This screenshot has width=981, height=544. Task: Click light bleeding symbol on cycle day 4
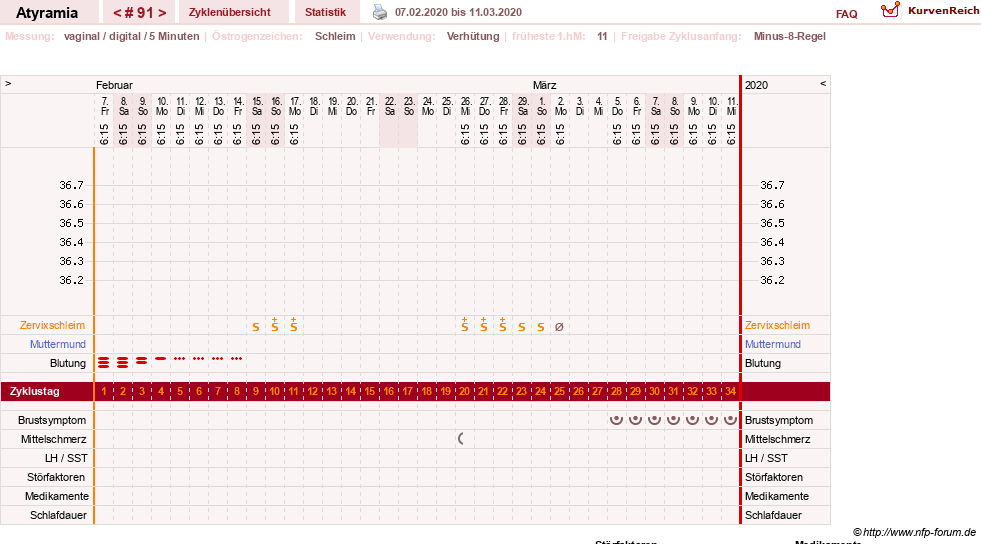(x=161, y=358)
